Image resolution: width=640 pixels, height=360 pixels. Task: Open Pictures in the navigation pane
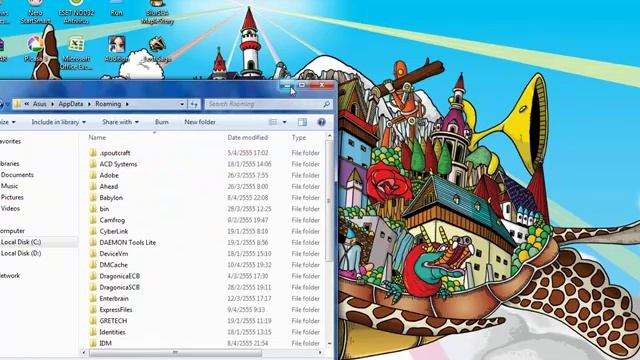pos(12,197)
